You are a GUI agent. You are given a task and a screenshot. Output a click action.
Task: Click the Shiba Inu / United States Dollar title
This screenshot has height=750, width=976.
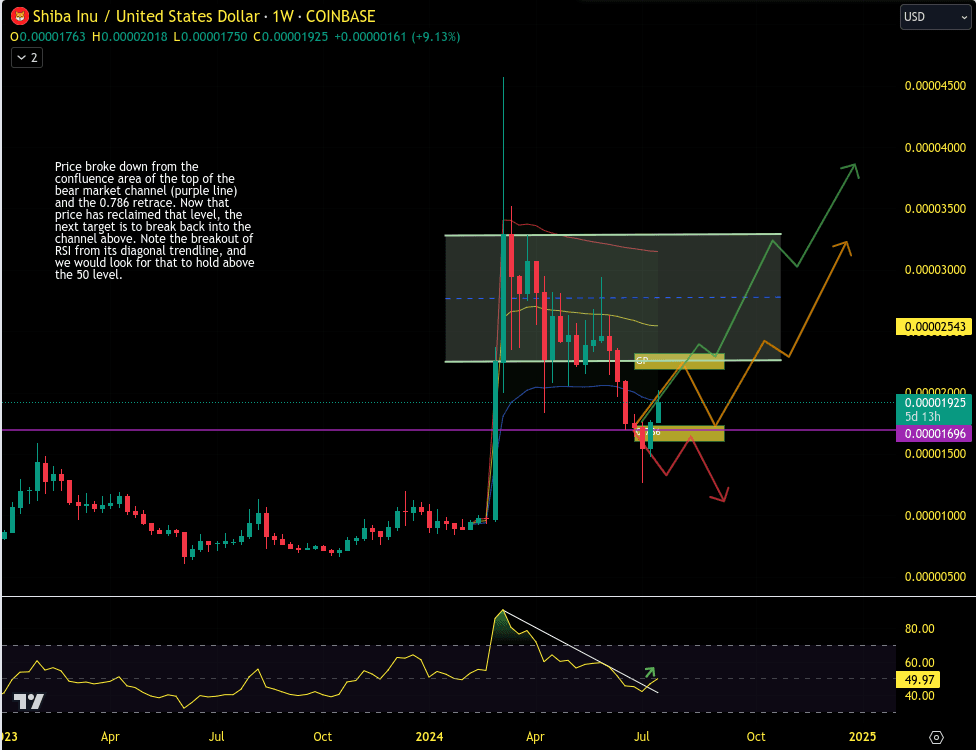click(x=146, y=16)
